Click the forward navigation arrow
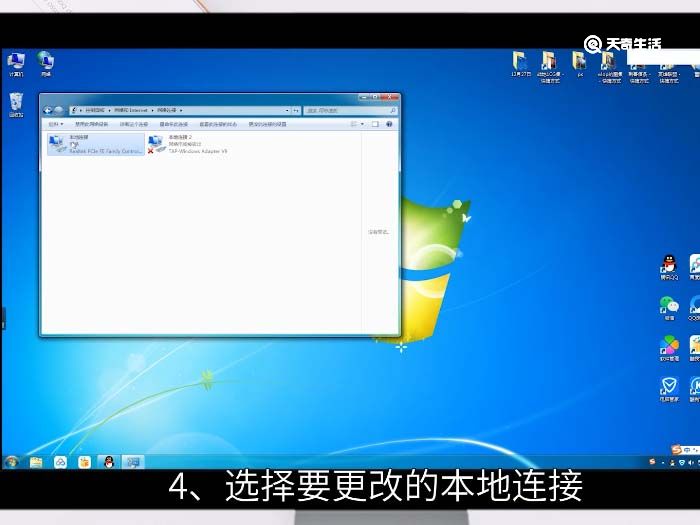Screen dimensions: 700x525 point(58,110)
